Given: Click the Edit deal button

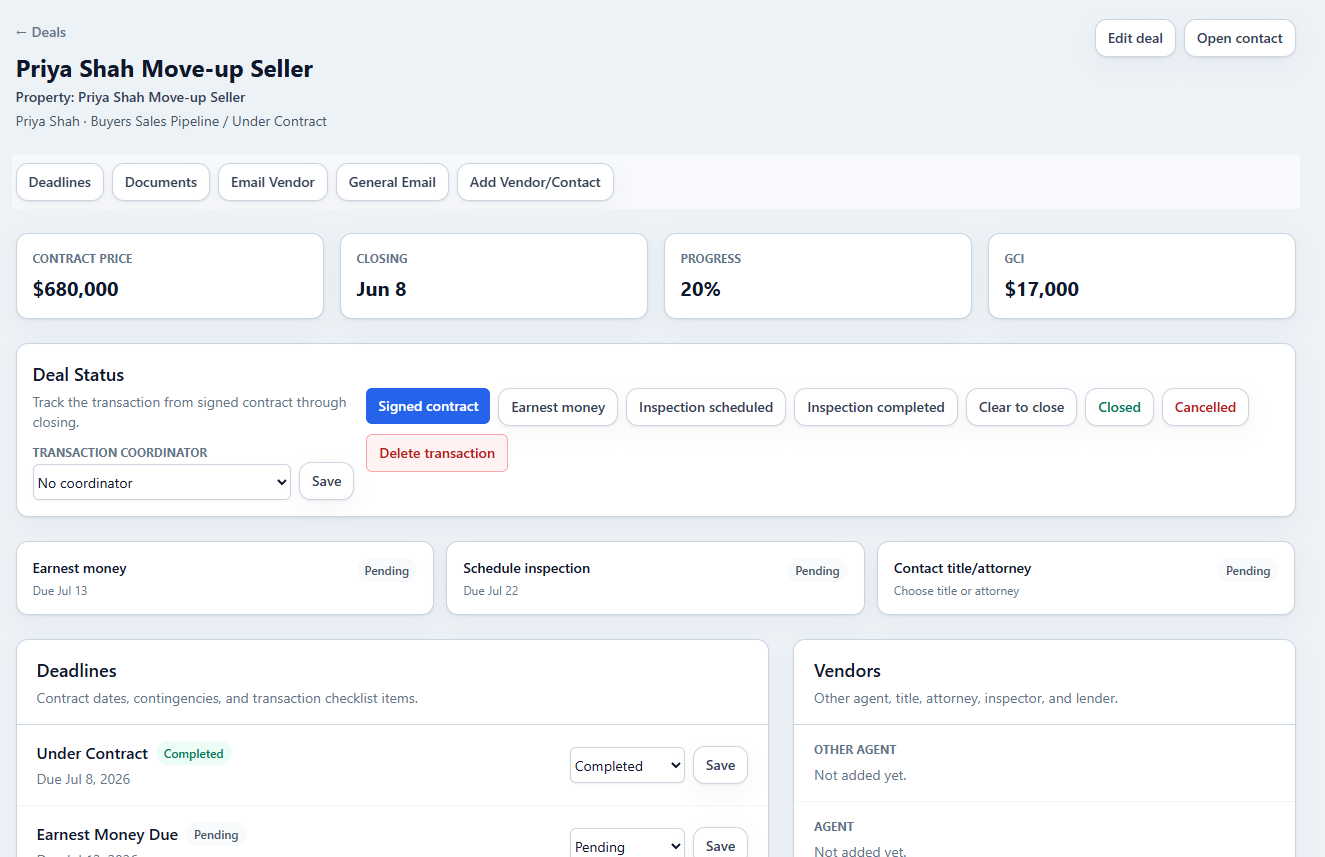Looking at the screenshot, I should click(1135, 38).
